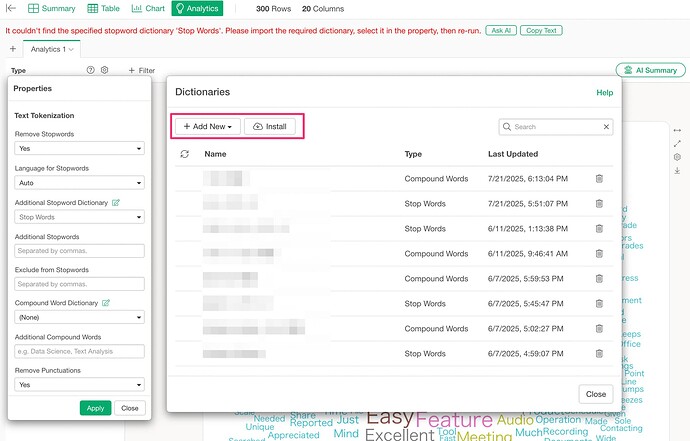Click diagonal expand icon at right edge
Image resolution: width=690 pixels, height=441 pixels.
(677, 143)
